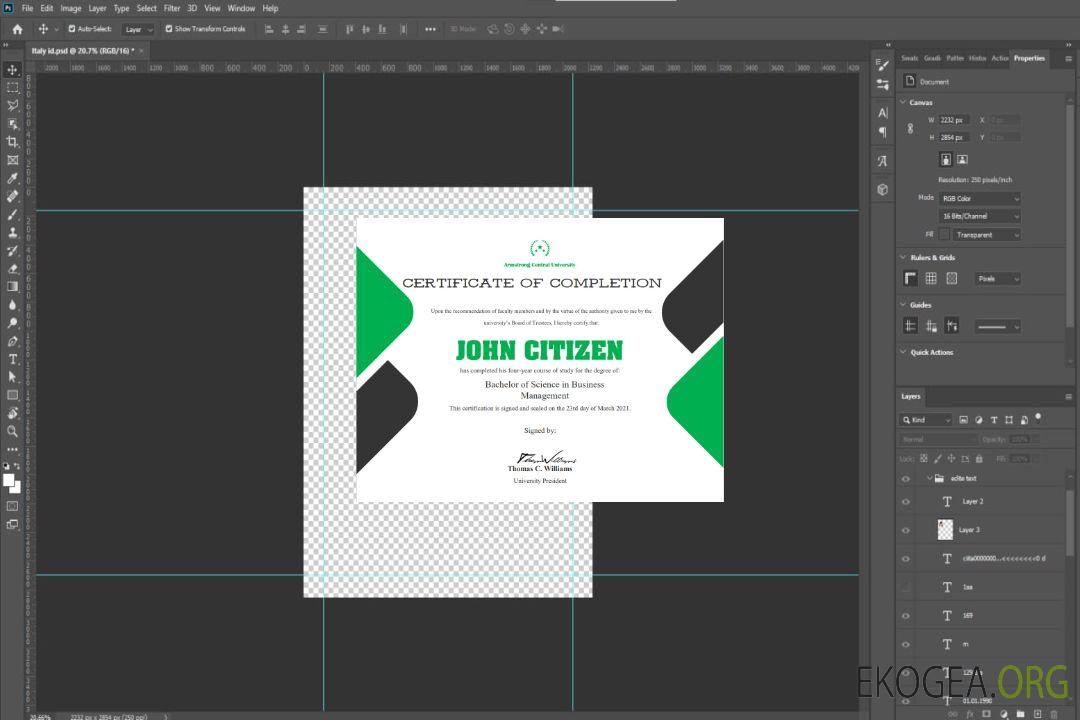Click the Home icon in options bar

click(17, 29)
